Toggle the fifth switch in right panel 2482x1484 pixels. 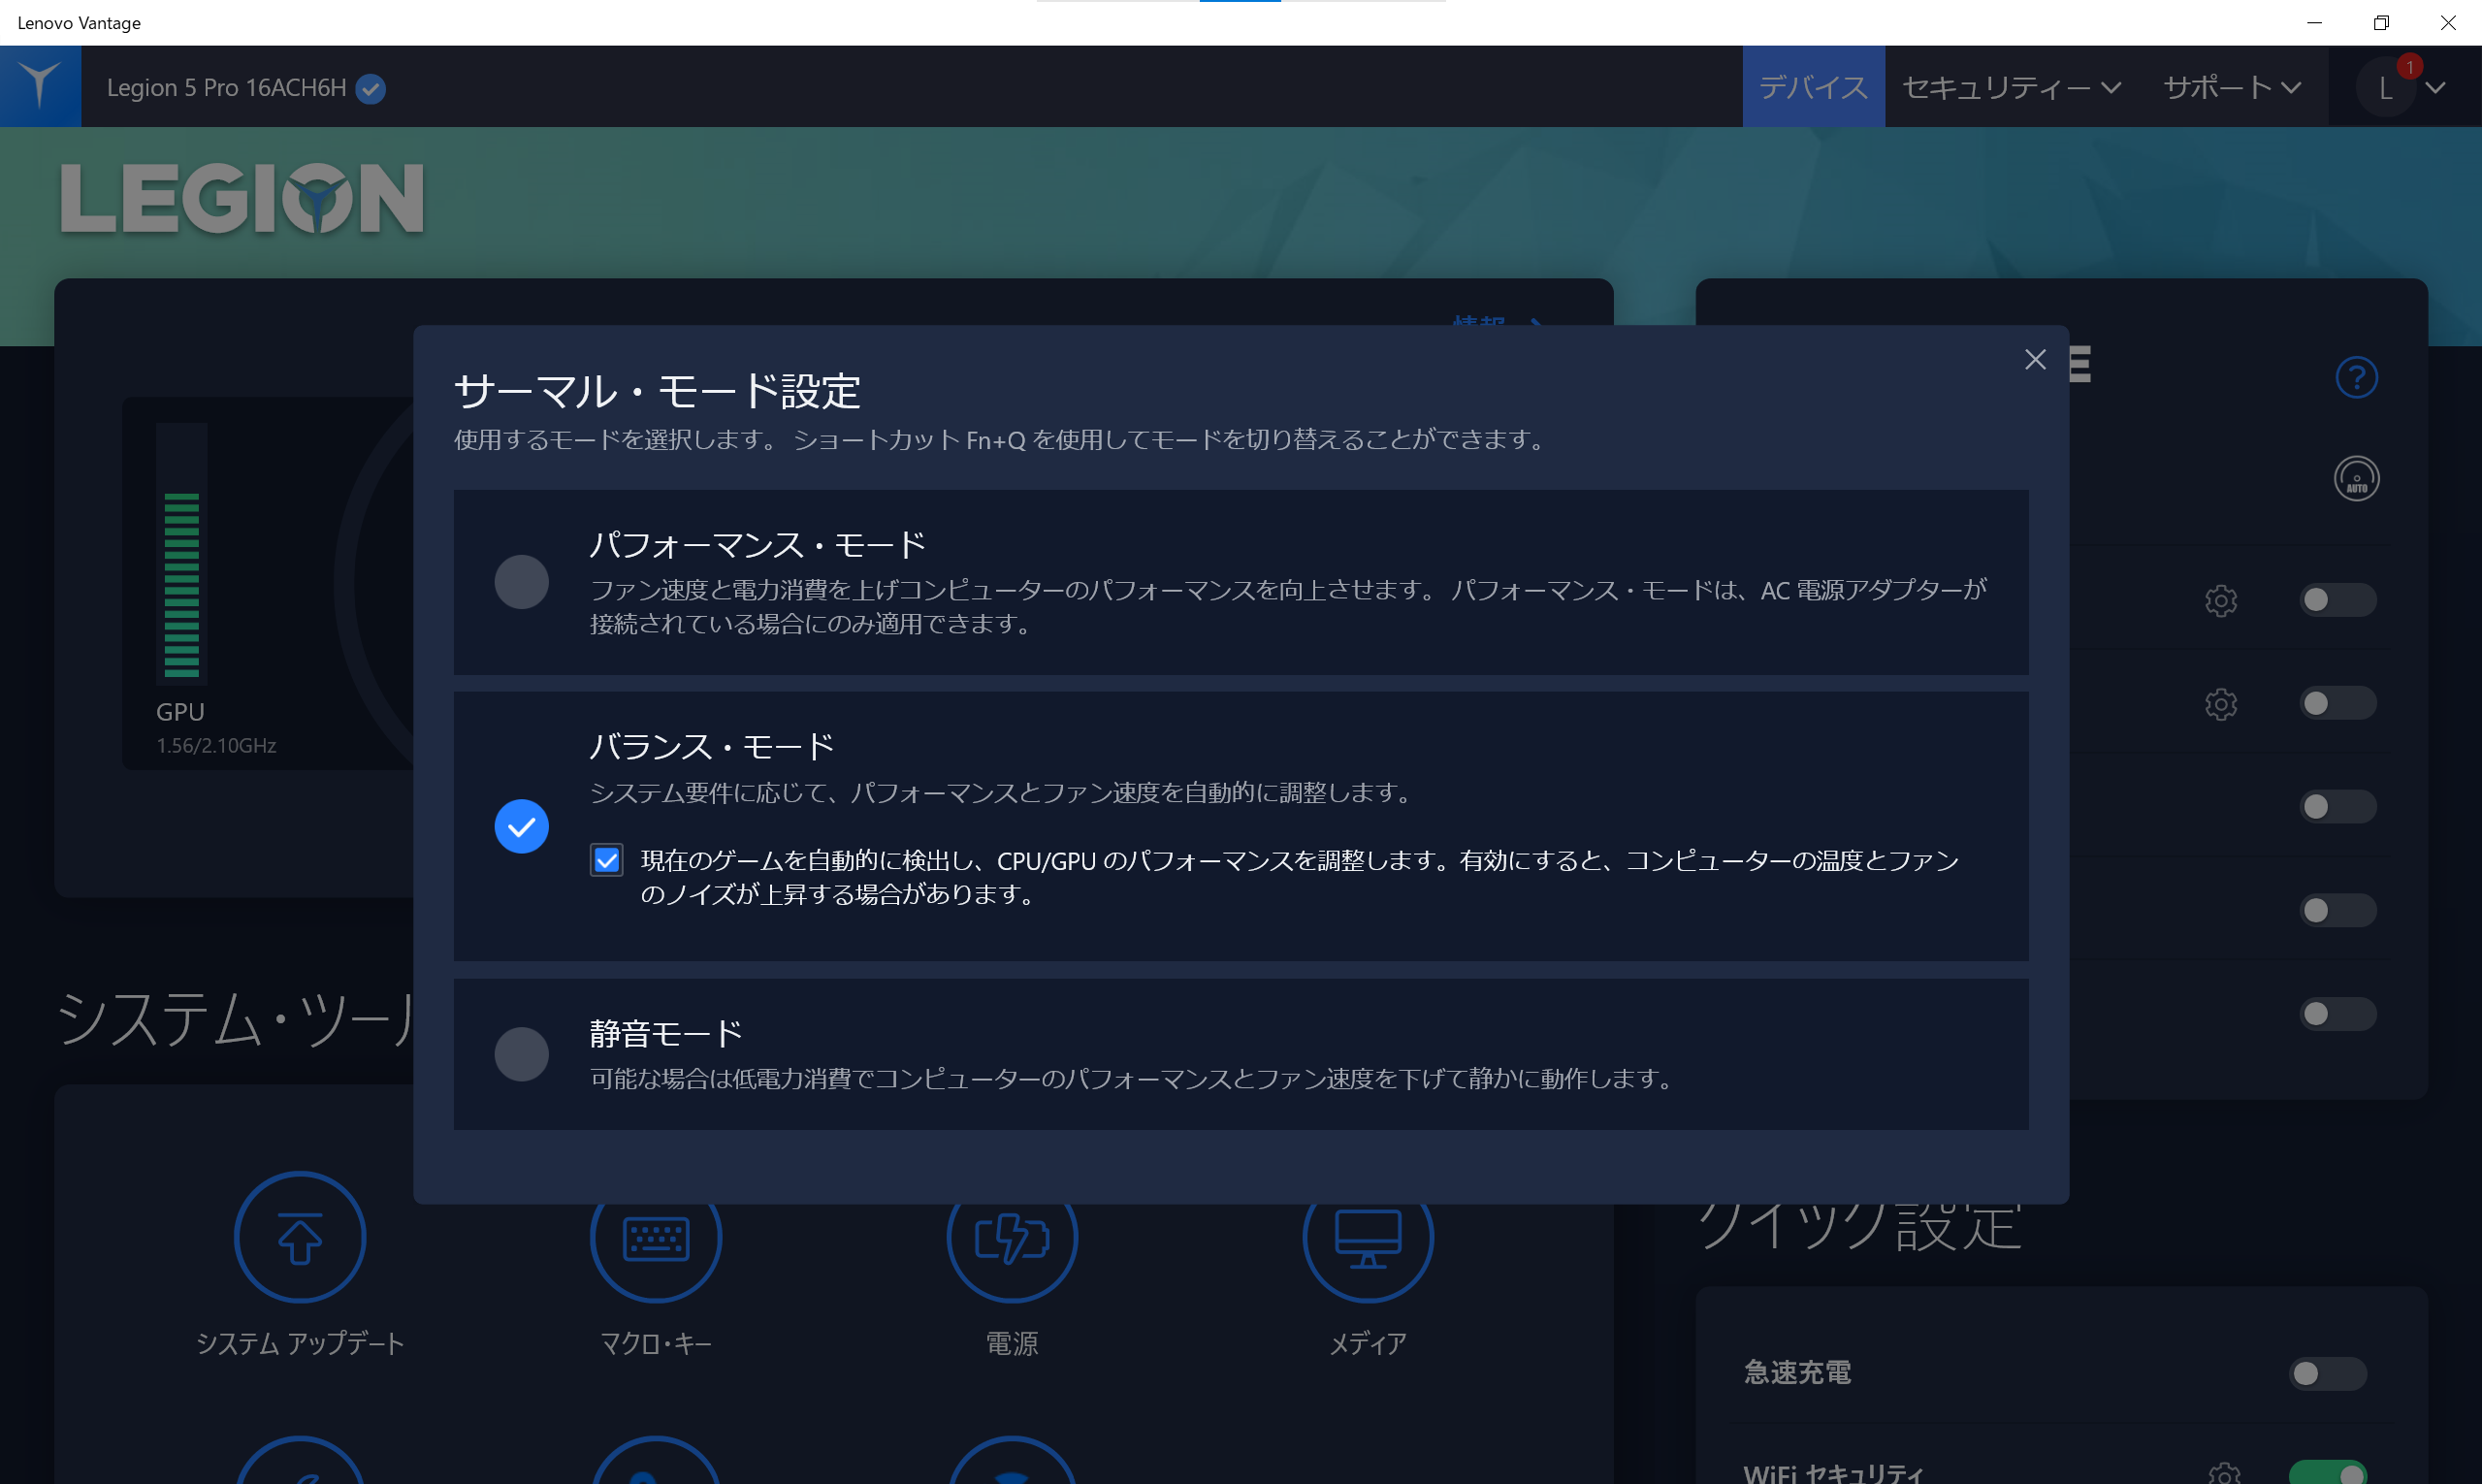click(2337, 1014)
